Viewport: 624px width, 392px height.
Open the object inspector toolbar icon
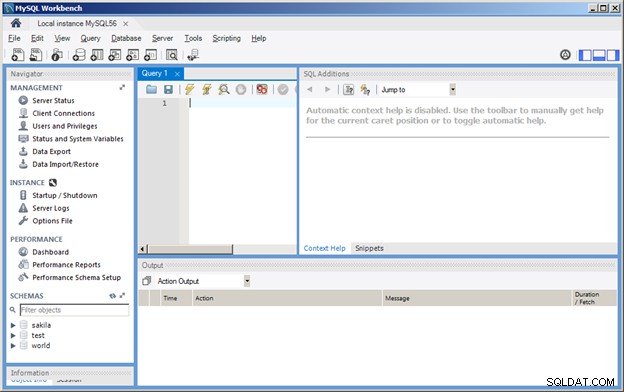[57, 55]
